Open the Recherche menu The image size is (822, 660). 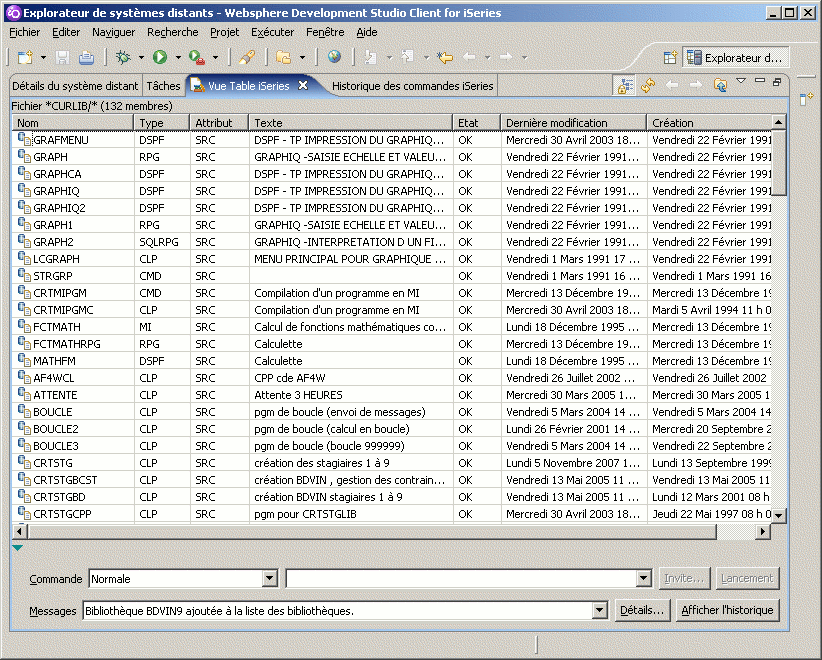(172, 32)
